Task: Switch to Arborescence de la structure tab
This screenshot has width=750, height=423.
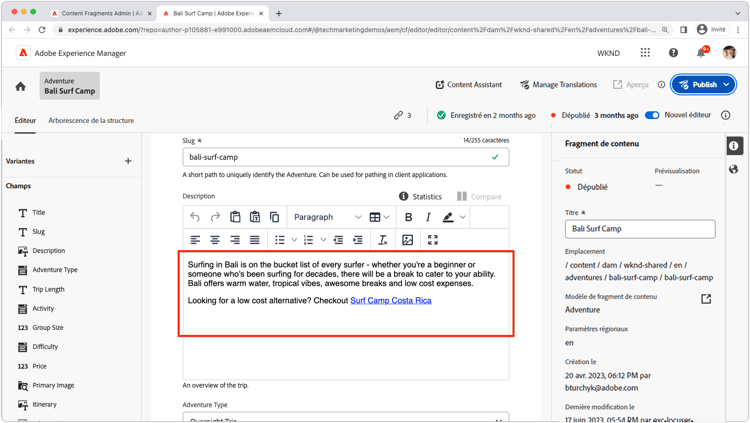Action: tap(91, 121)
